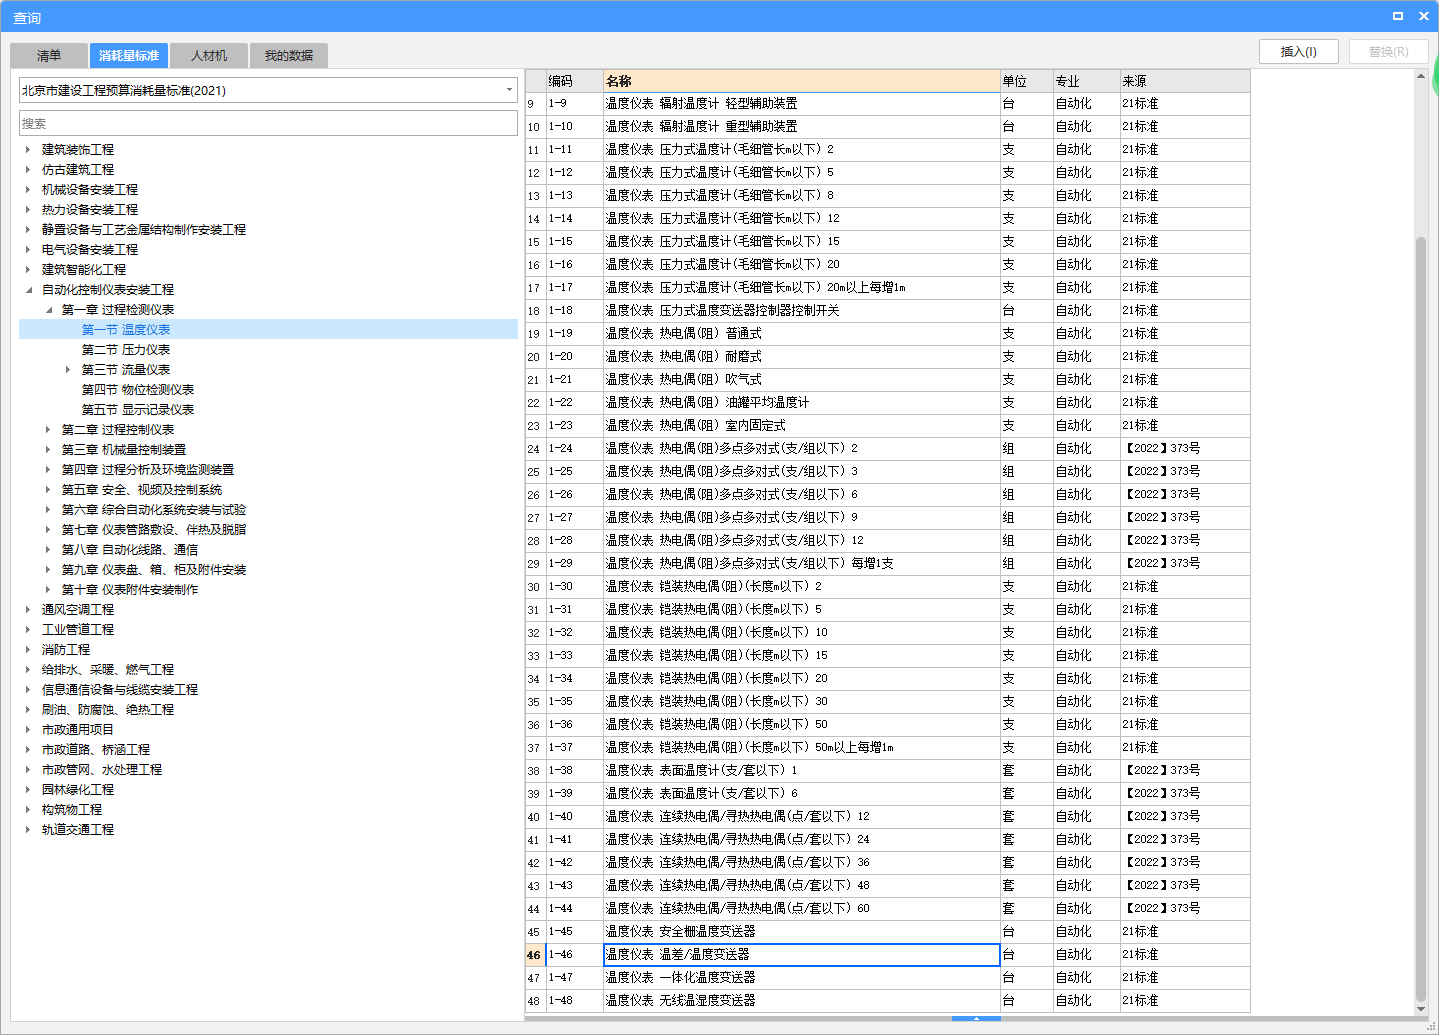Select row 压力式温度变送器控制器控制开关
The image size is (1439, 1035).
[802, 311]
